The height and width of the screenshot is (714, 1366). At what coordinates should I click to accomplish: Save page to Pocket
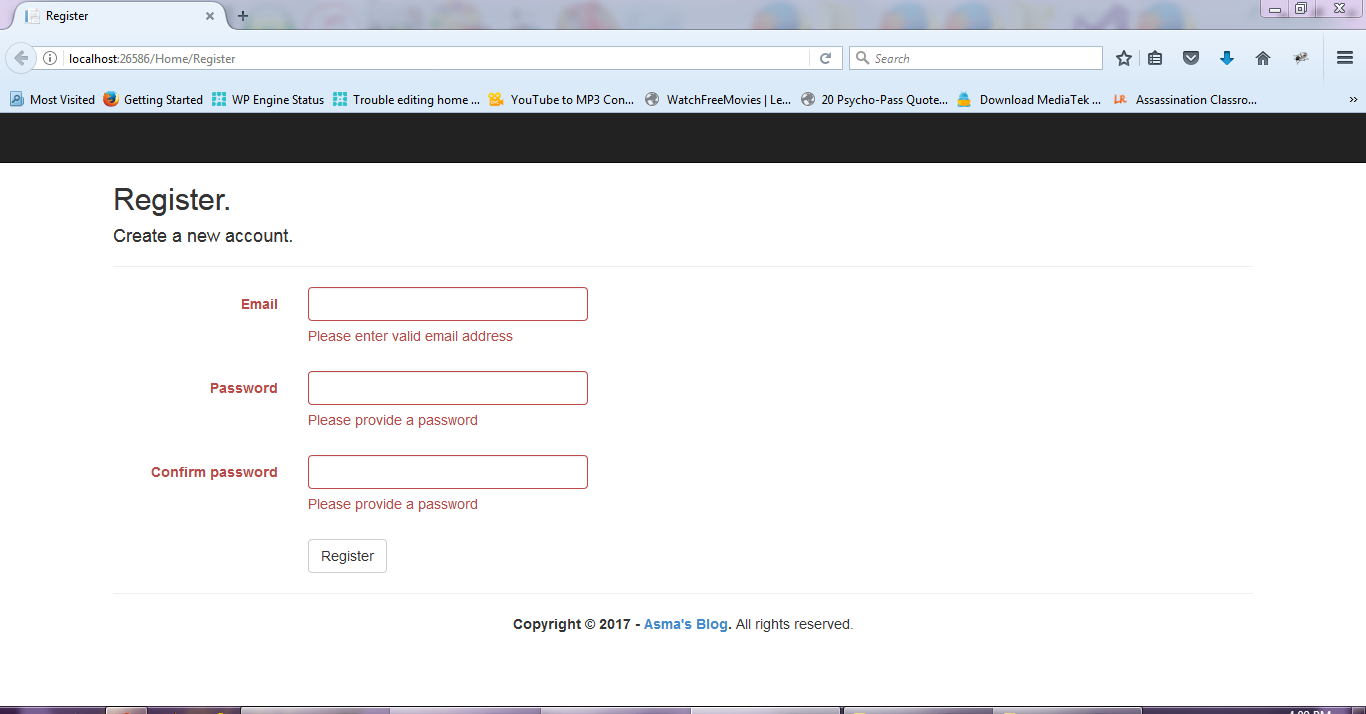pos(1191,57)
